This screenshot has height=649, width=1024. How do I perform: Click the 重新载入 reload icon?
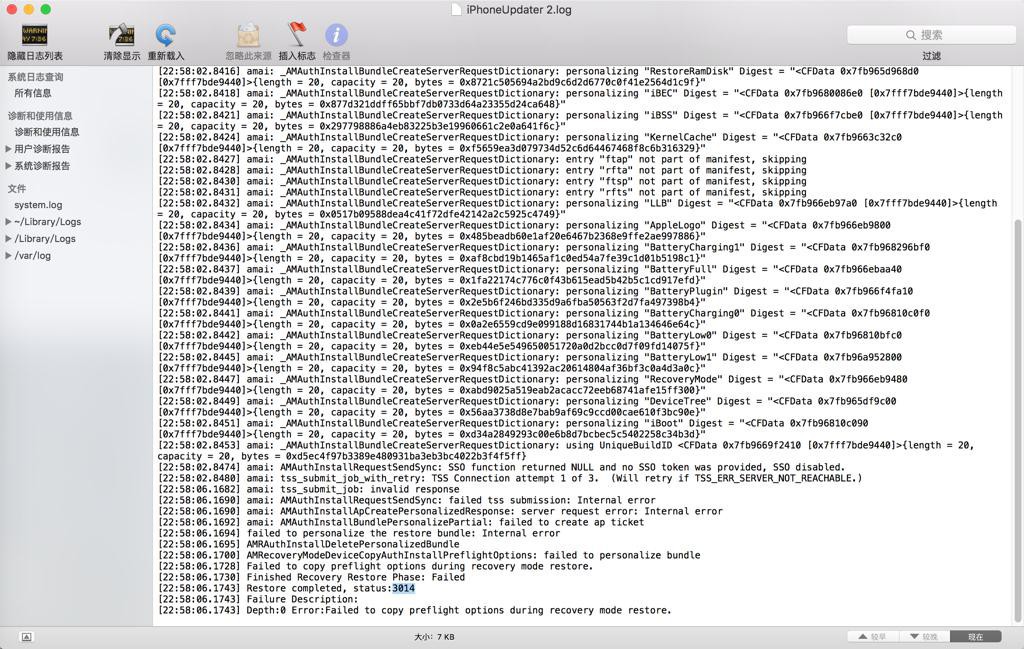click(x=166, y=35)
